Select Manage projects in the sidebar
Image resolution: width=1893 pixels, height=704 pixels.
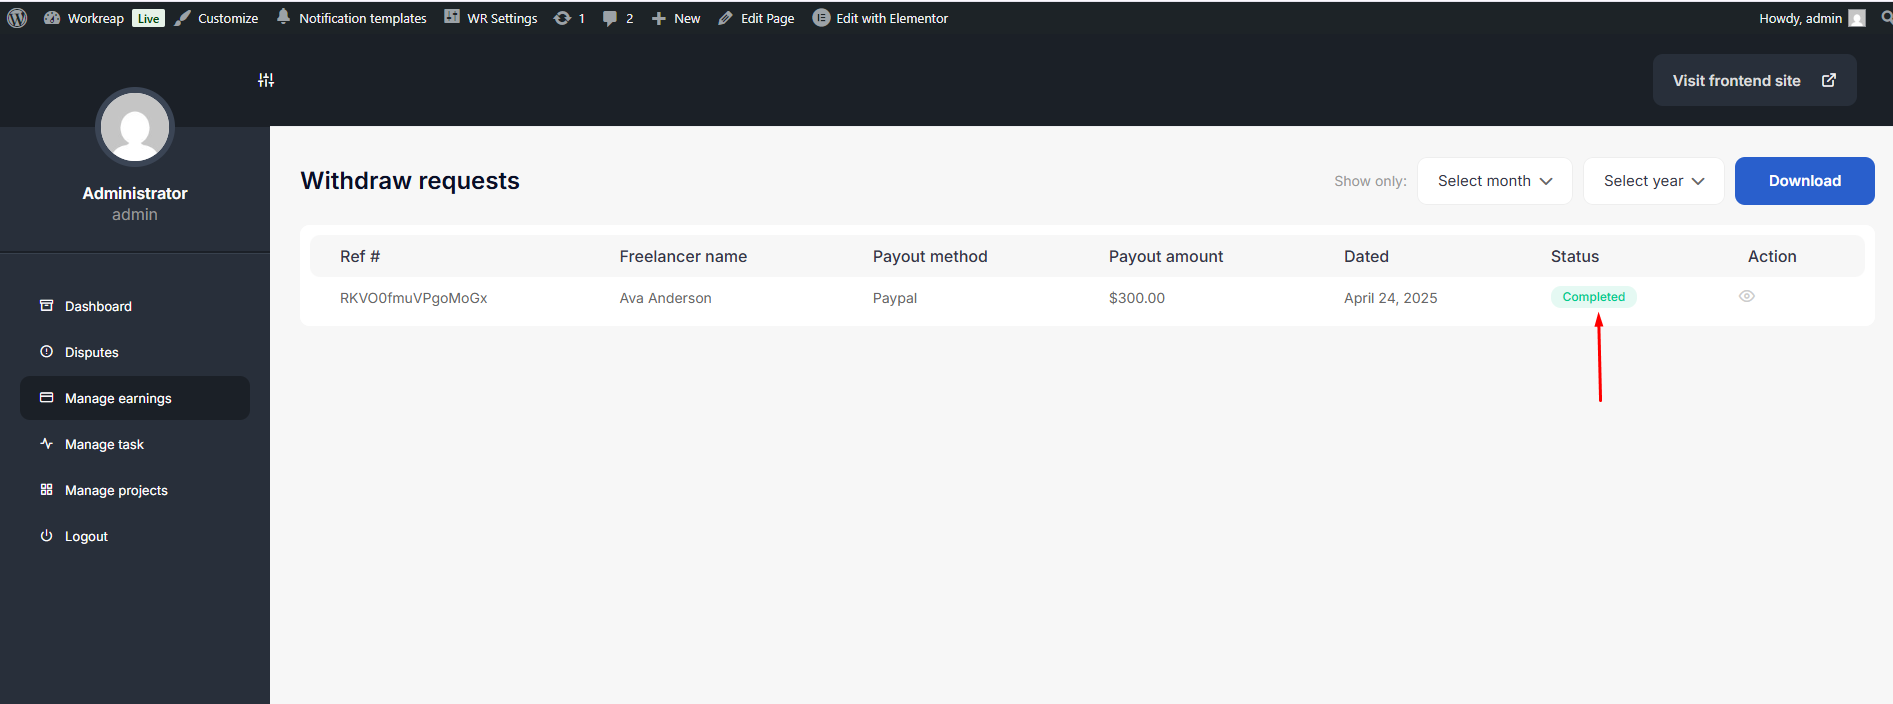(116, 490)
